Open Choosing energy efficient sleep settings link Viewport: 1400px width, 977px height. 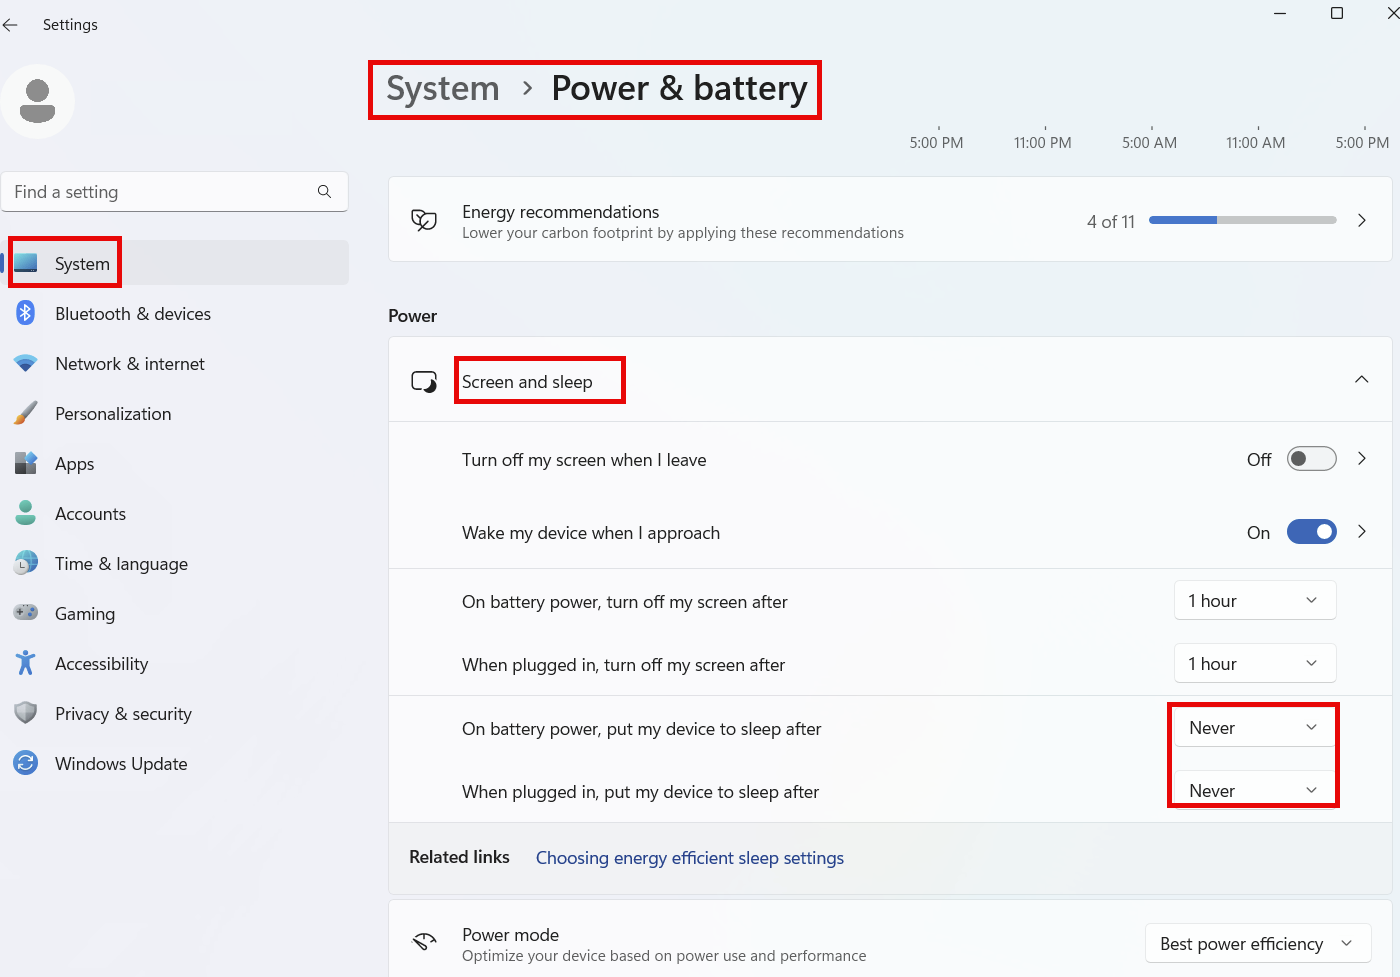point(690,858)
